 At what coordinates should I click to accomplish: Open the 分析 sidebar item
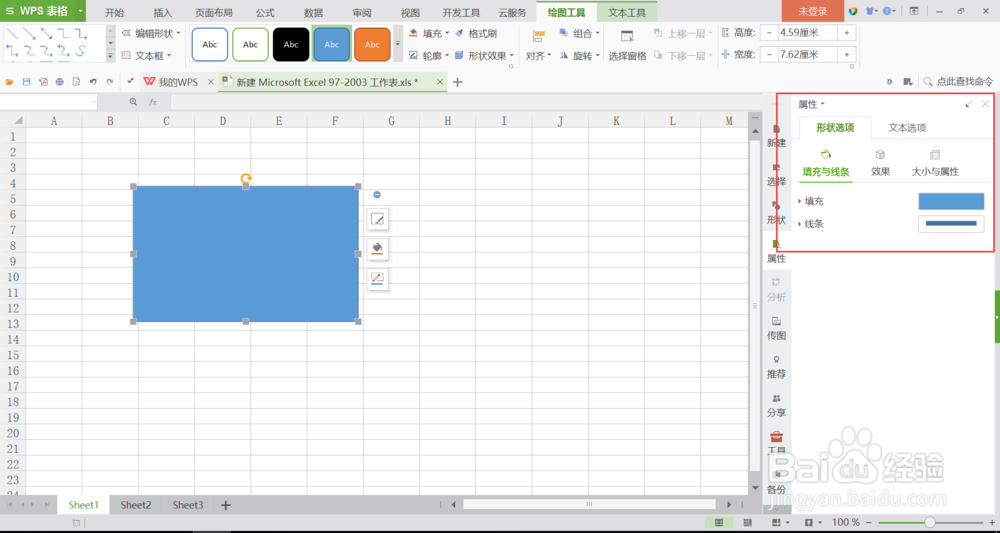(776, 290)
